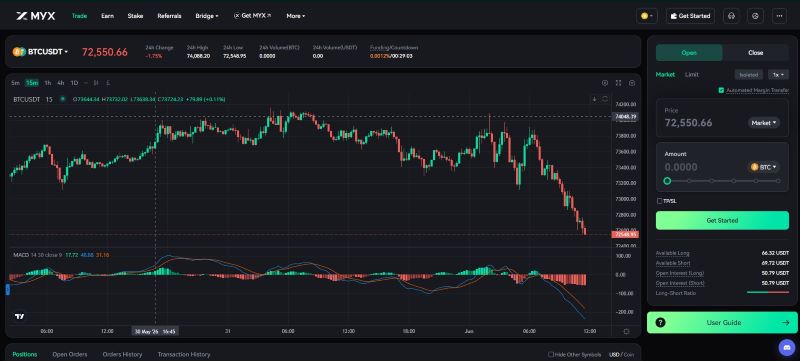Toggle the green status dot beside BTCUSDT 15
This screenshot has height=361, width=800.
tap(62, 99)
